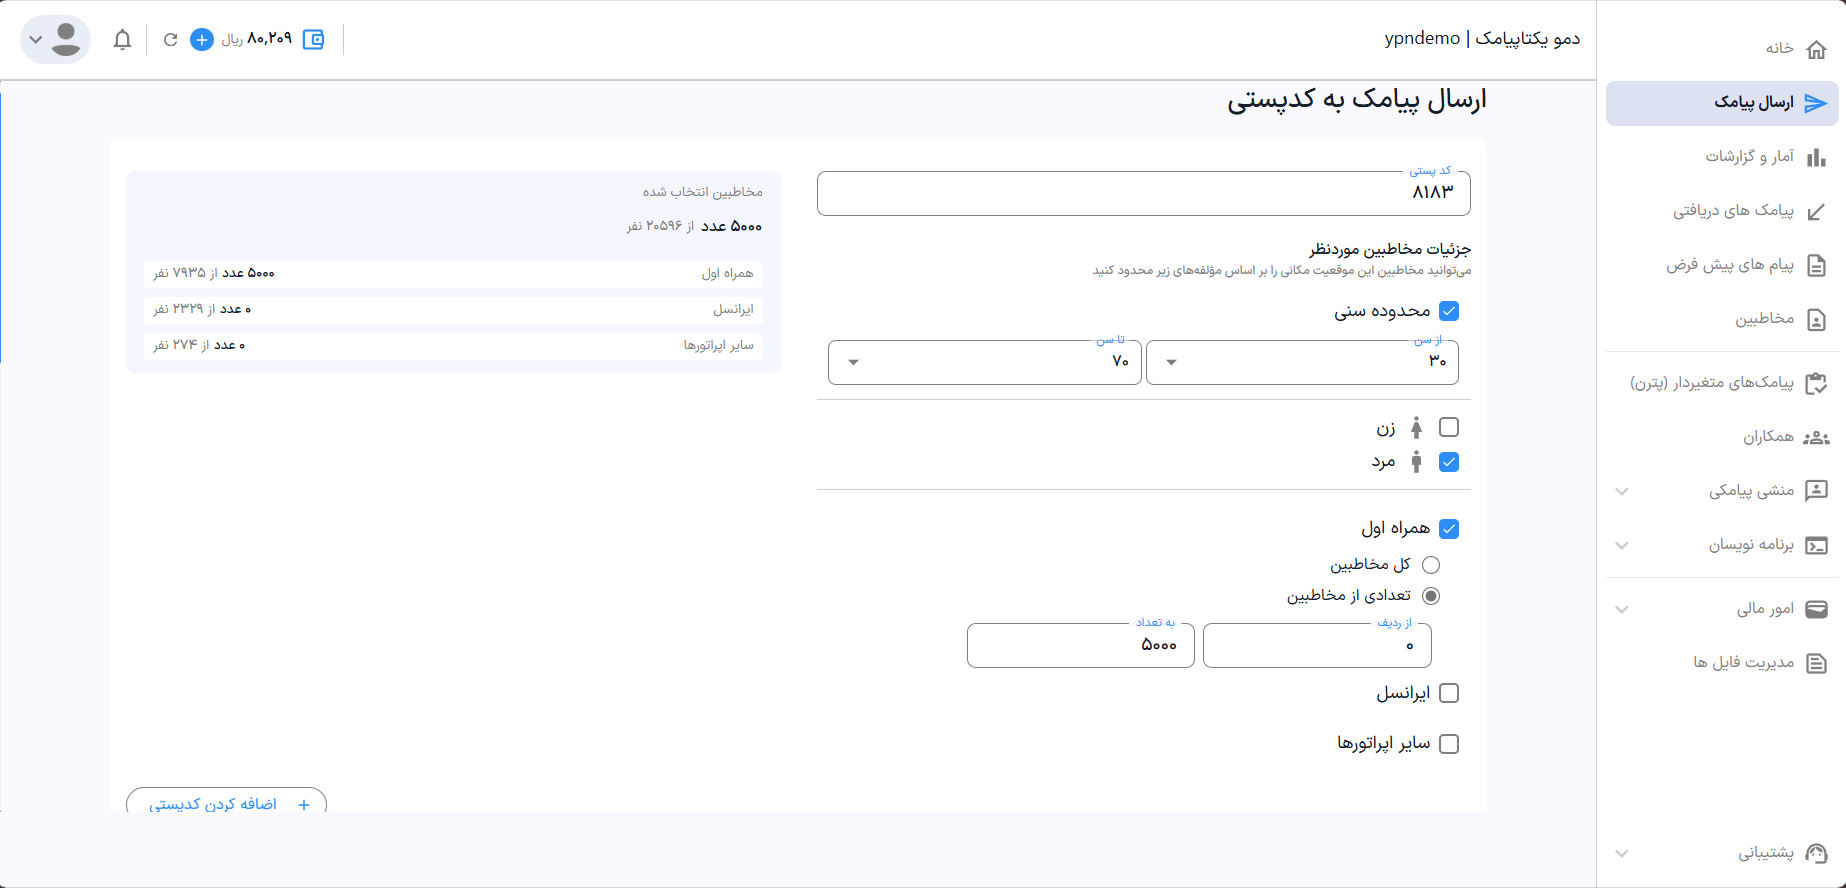Select the کل مخاطبین radio option

pyautogui.click(x=1431, y=565)
